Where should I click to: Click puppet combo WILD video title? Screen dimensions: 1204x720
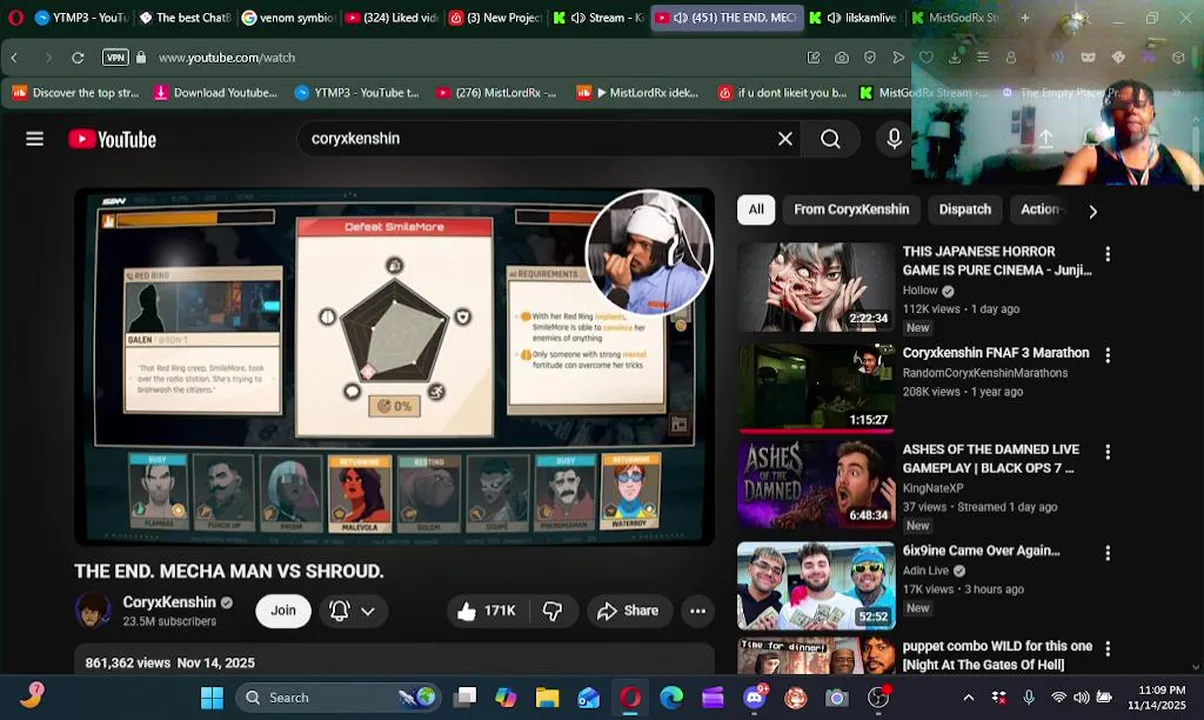[997, 655]
